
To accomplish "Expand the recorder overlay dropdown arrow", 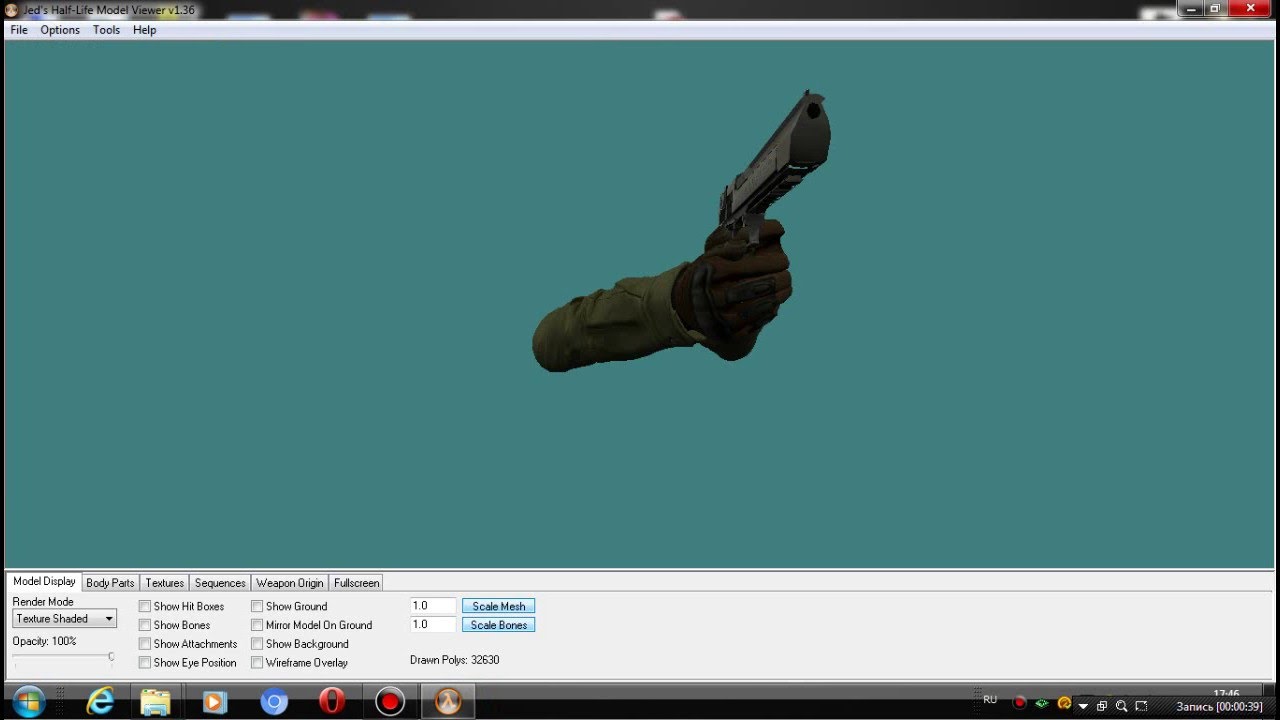I will tap(1083, 706).
